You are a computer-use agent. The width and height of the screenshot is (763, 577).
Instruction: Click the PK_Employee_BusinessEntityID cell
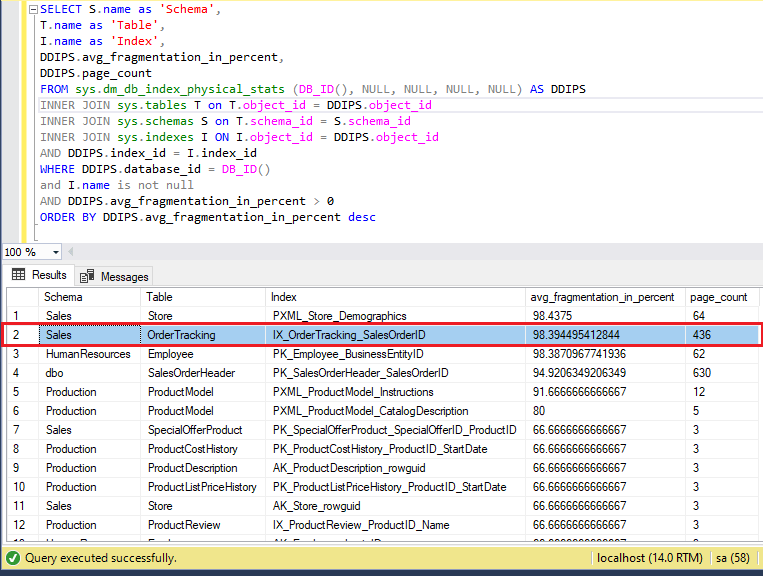point(396,354)
